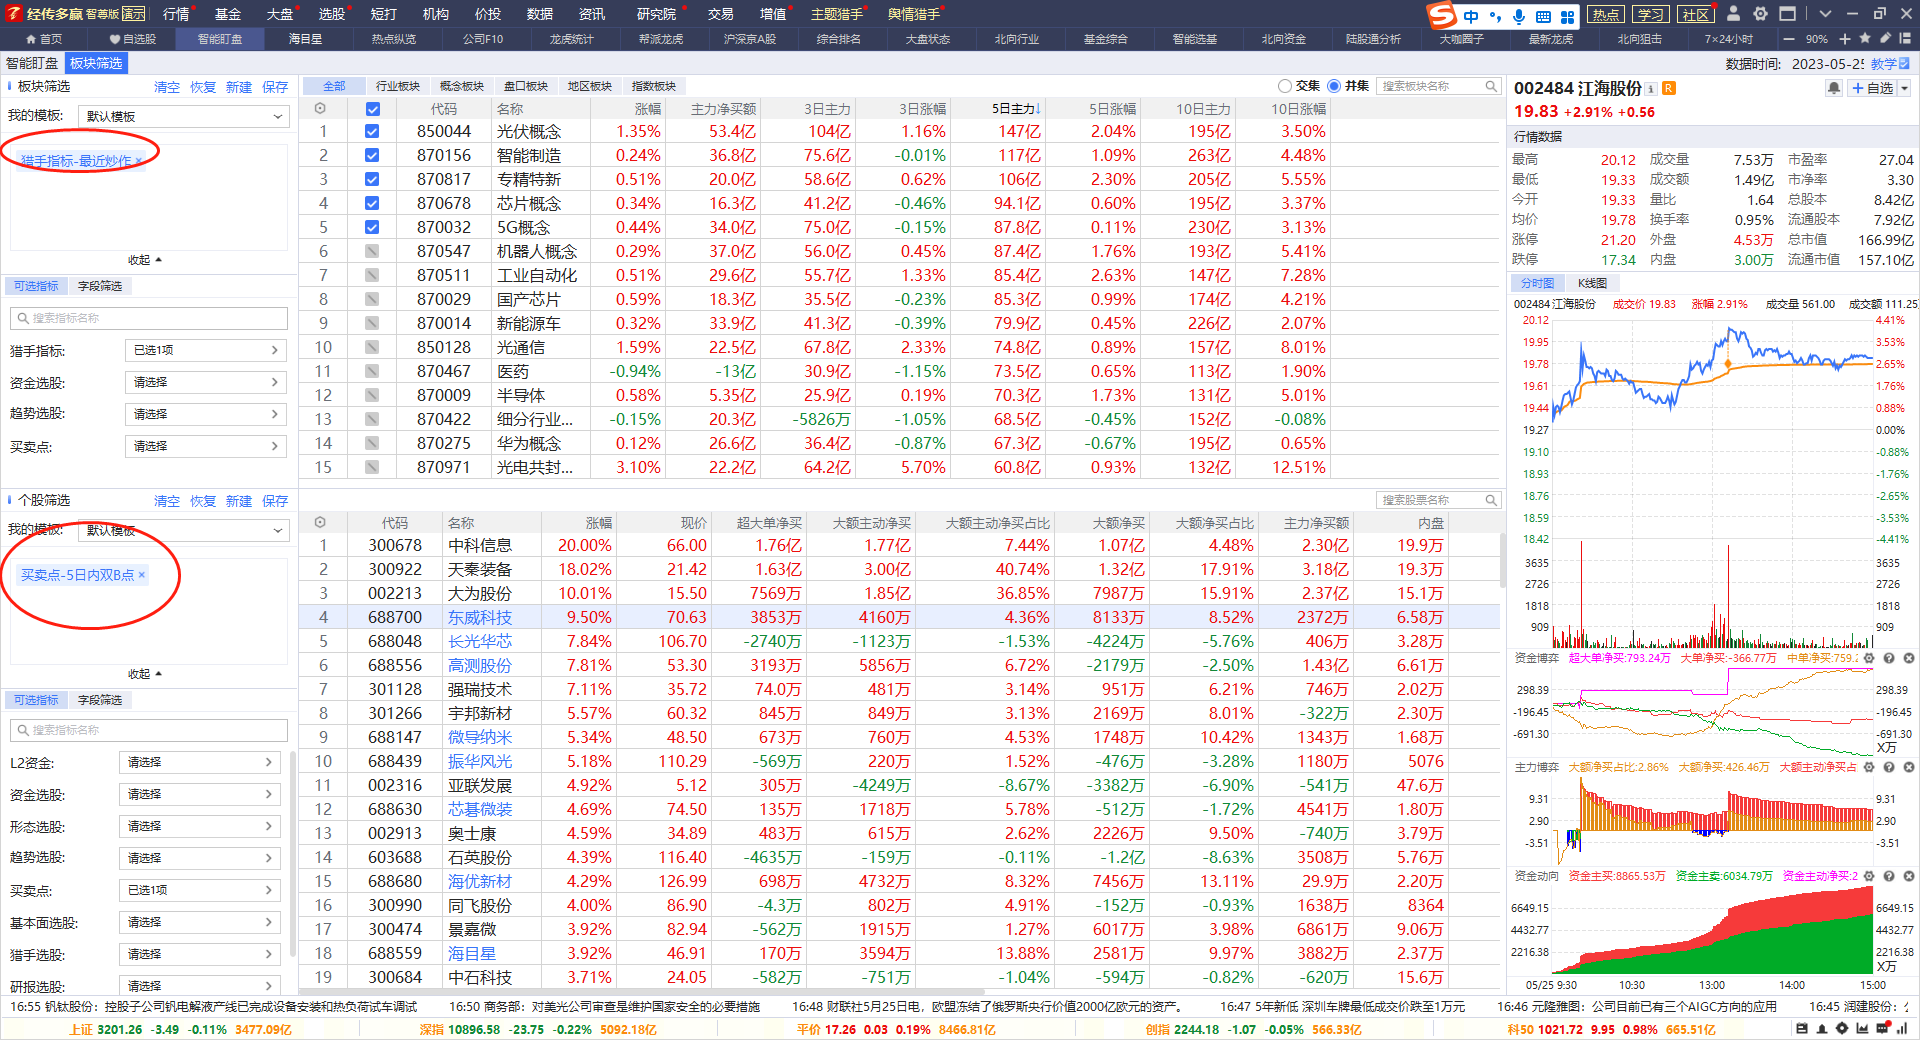This screenshot has width=1920, height=1040.
Task: Switch to the K线图 tab
Action: tap(1592, 283)
